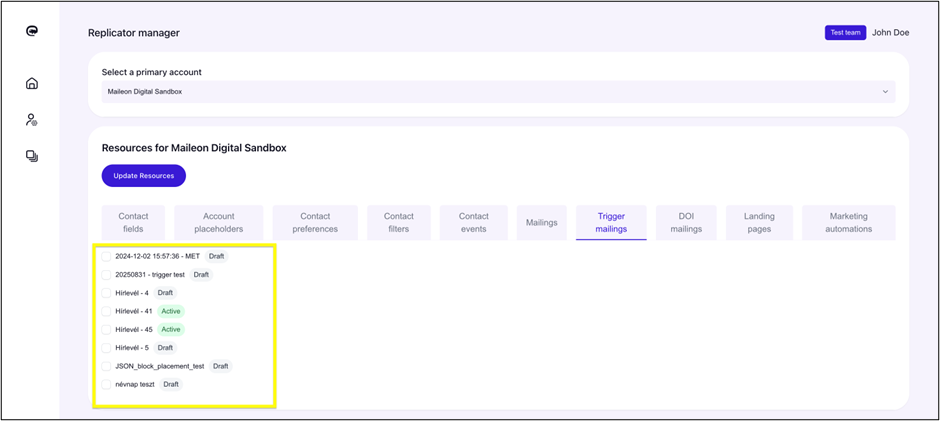Image resolution: width=940 pixels, height=421 pixels.
Task: Click the Active badge for Hírlevél - 41
Action: pyautogui.click(x=171, y=311)
